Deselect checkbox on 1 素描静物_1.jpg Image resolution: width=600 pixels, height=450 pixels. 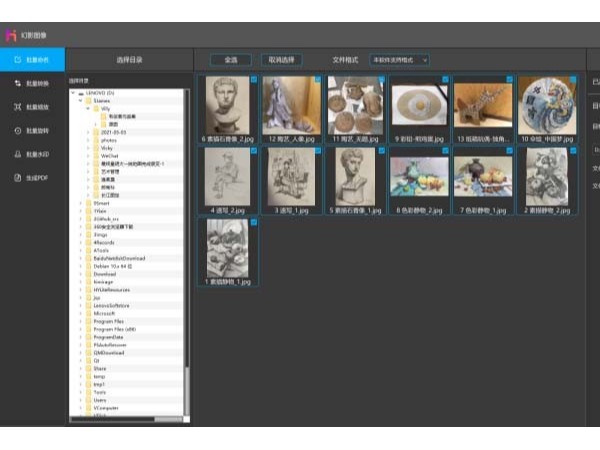tap(254, 221)
